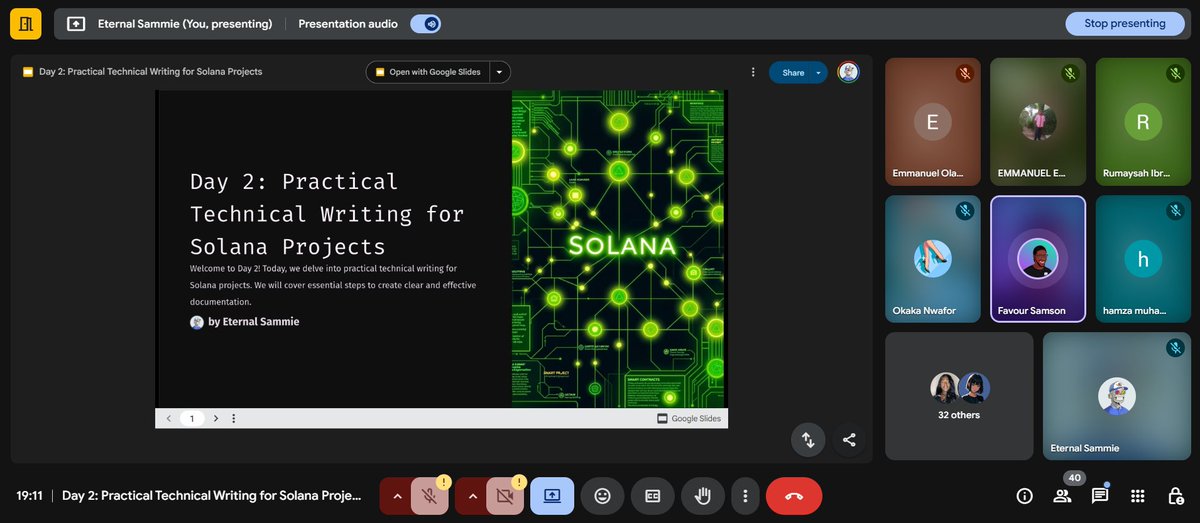Viewport: 1200px width, 523px height.
Task: Click the 19:11 clock text
Action: 29,496
